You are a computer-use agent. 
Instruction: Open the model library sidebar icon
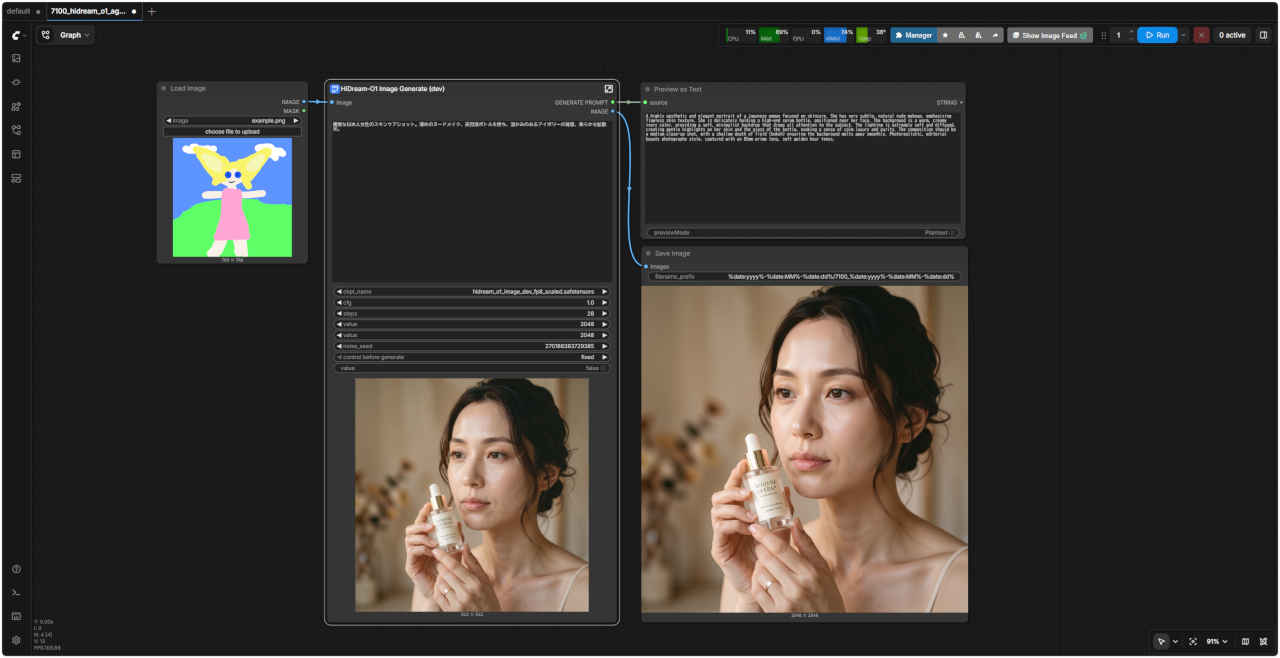(16, 106)
